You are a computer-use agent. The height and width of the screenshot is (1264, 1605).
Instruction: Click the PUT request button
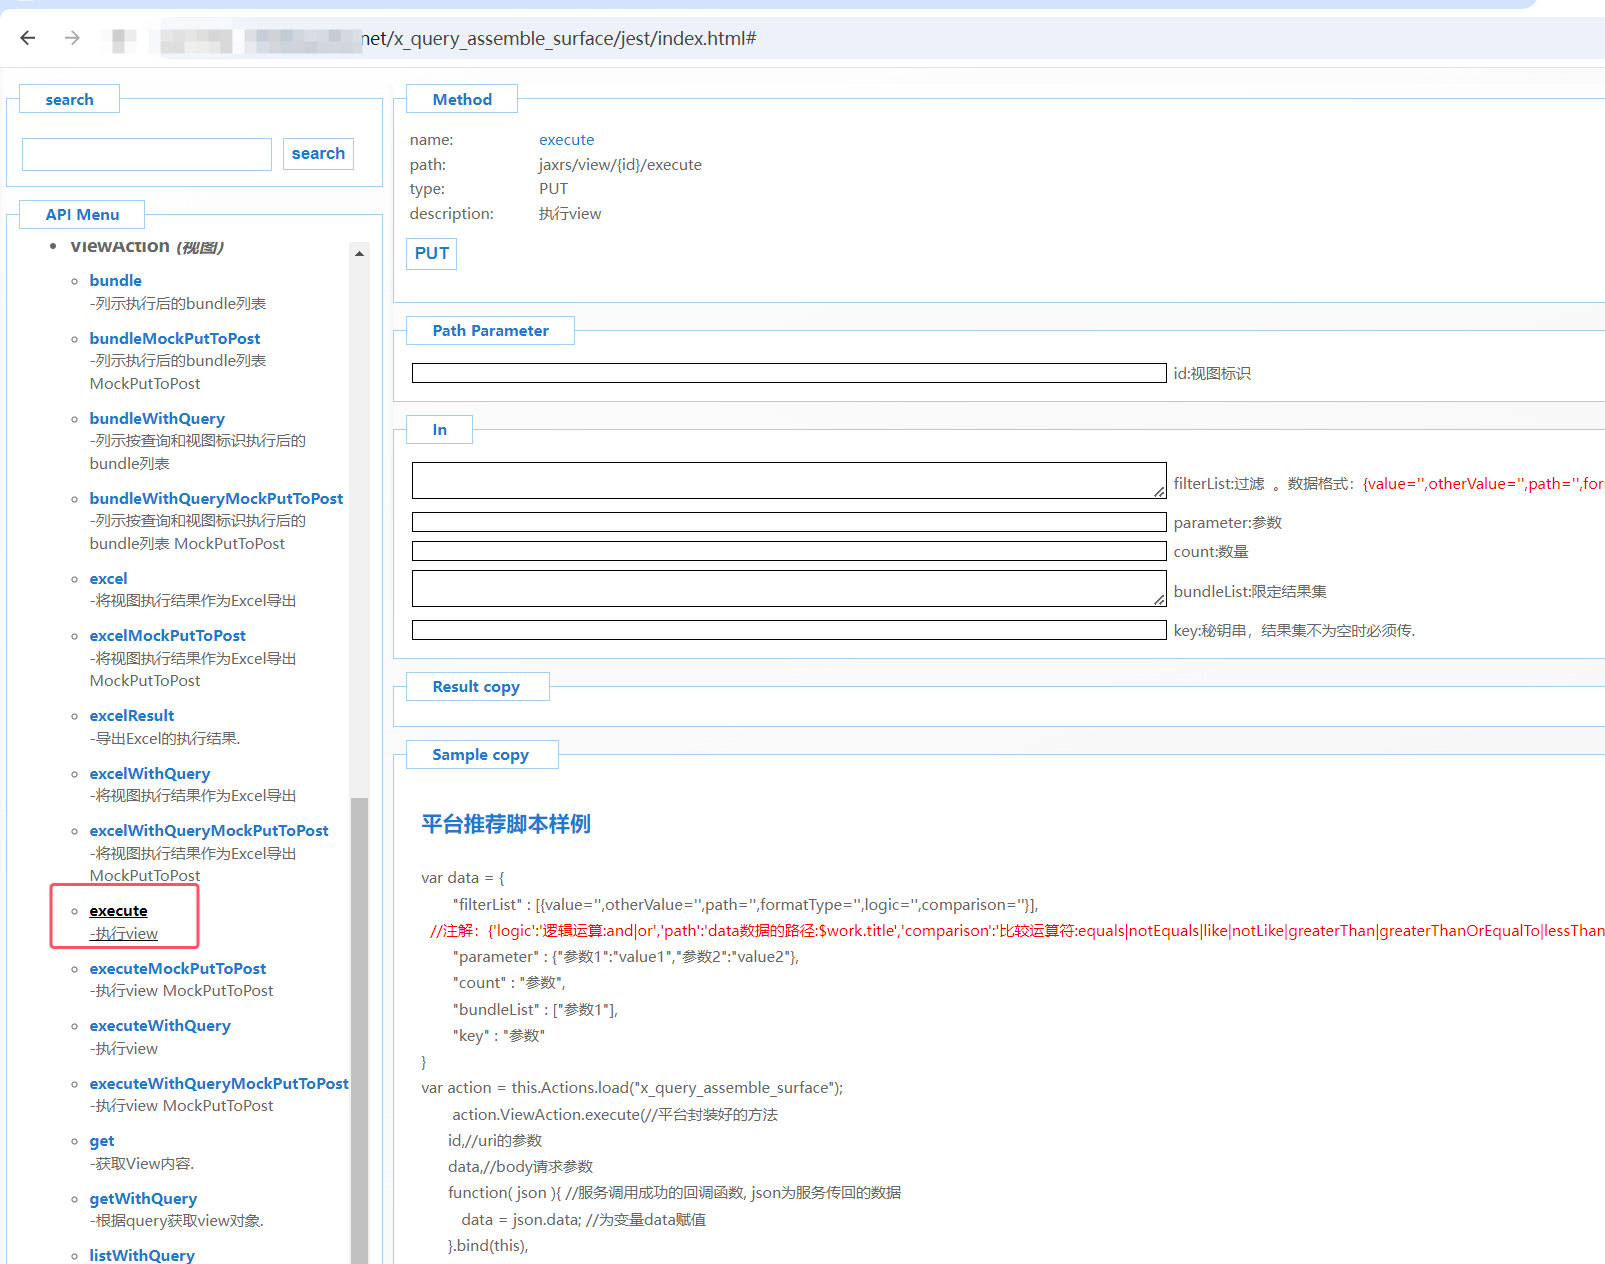click(432, 254)
